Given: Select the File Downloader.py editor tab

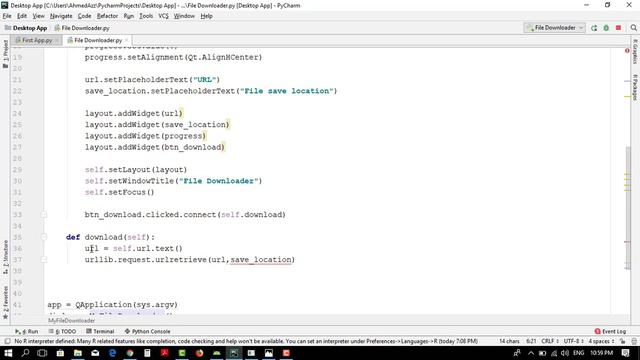Looking at the screenshot, I should pyautogui.click(x=98, y=40).
